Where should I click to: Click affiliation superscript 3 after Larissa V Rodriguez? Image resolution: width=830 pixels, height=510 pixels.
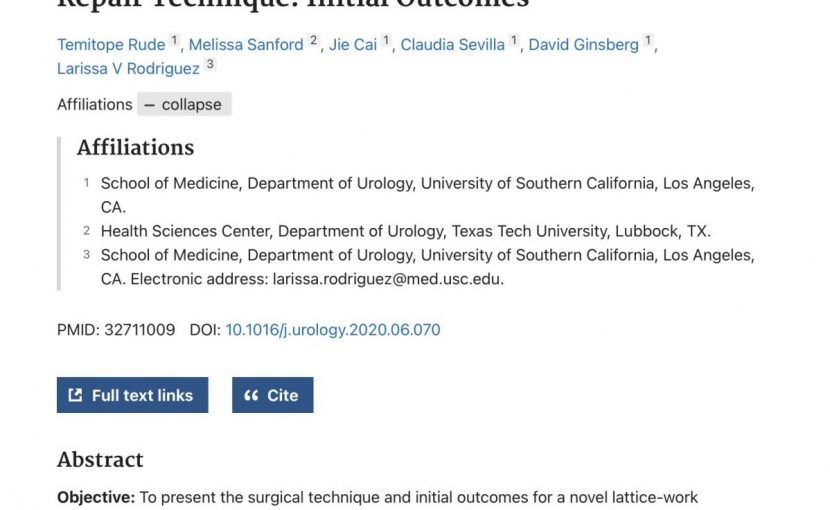(x=210, y=65)
